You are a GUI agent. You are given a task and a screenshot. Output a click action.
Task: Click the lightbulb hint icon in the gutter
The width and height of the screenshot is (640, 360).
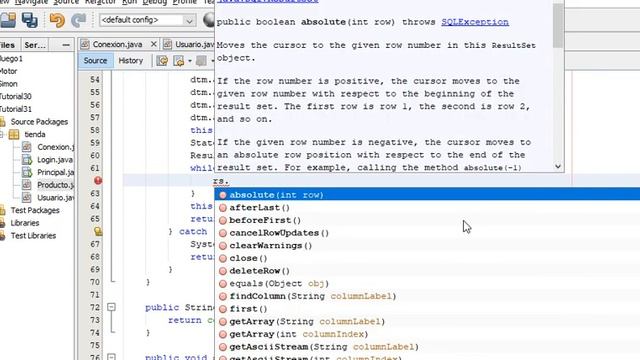click(x=98, y=231)
